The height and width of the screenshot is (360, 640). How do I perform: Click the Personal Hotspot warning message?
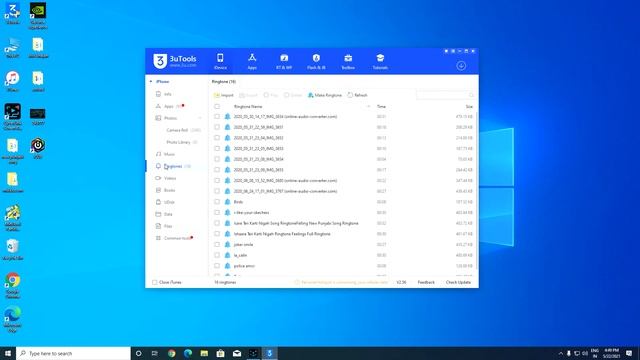coord(341,282)
